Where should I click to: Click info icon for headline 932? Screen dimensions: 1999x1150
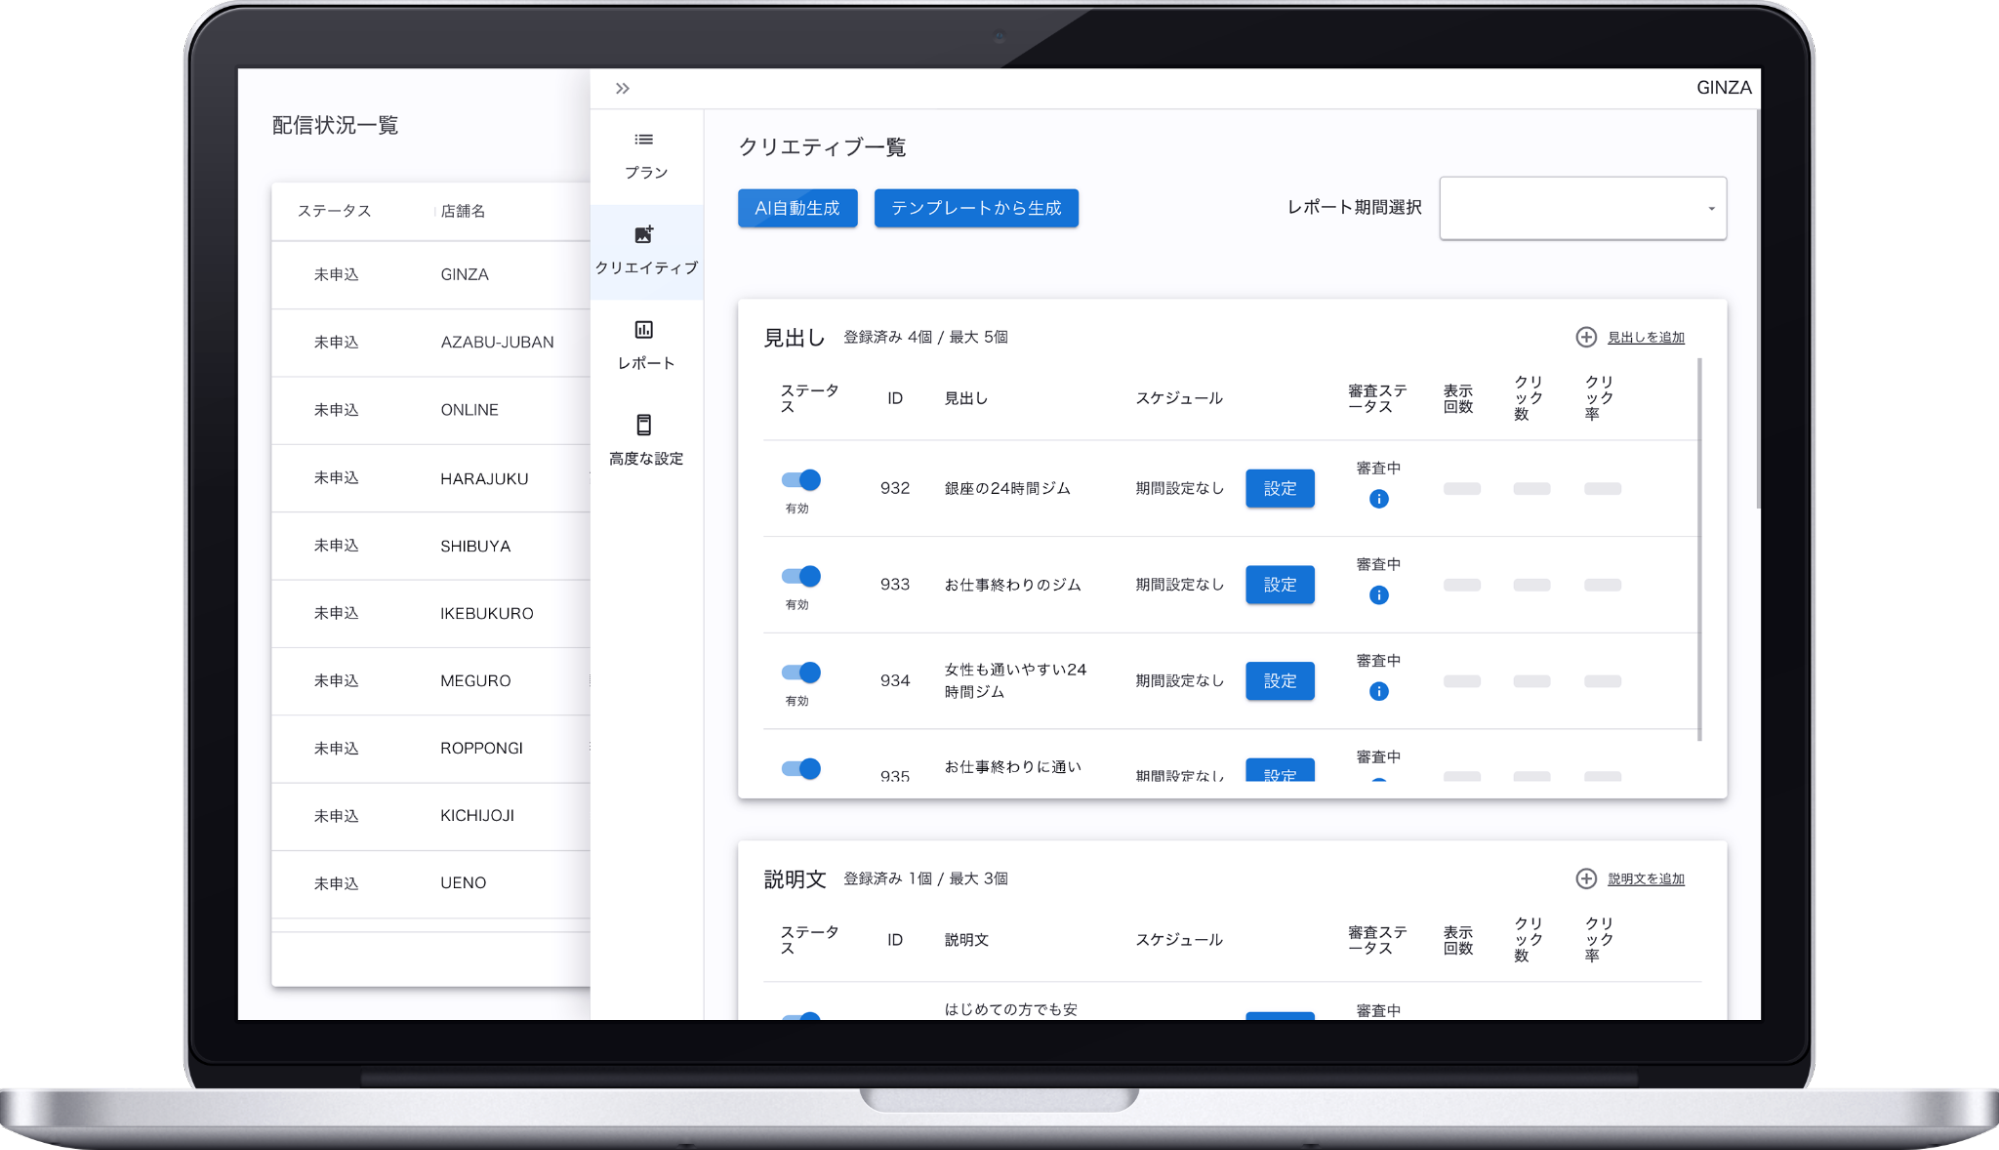click(x=1378, y=499)
